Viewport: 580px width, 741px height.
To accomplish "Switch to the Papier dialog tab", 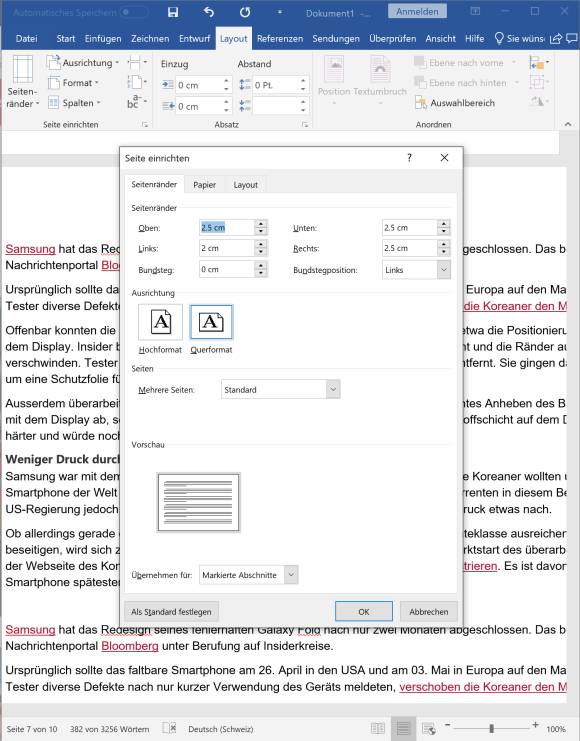I will (x=205, y=185).
